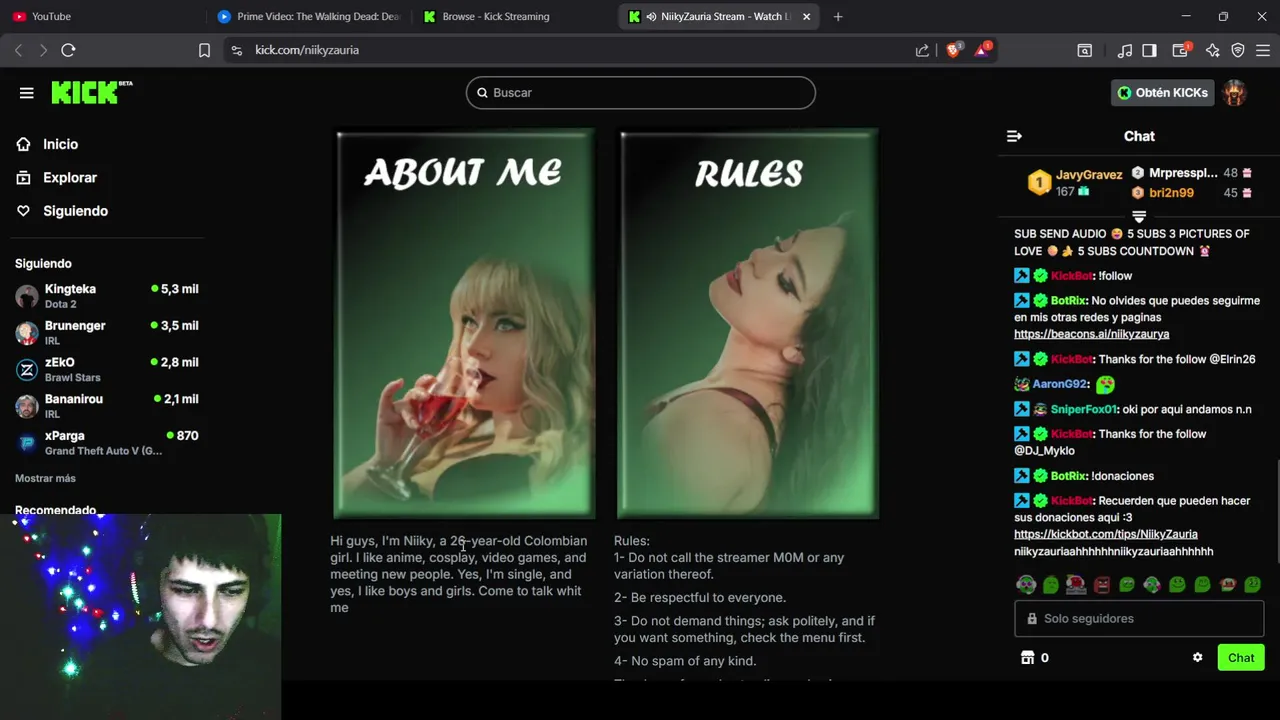Expand followed channels with Mostrar más
Viewport: 1280px width, 720px height.
point(45,478)
